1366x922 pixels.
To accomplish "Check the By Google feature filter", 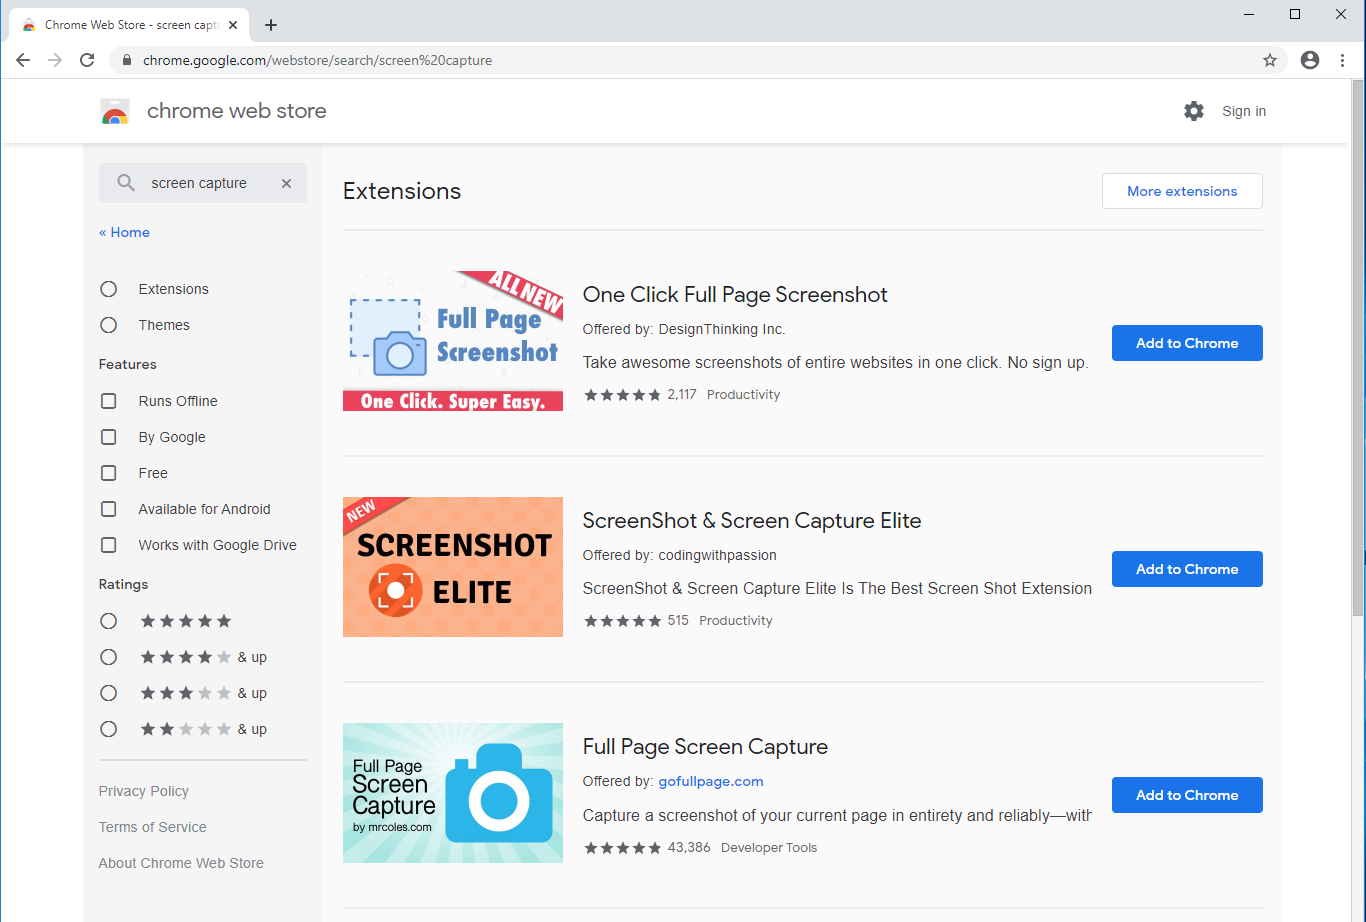I will pos(109,437).
